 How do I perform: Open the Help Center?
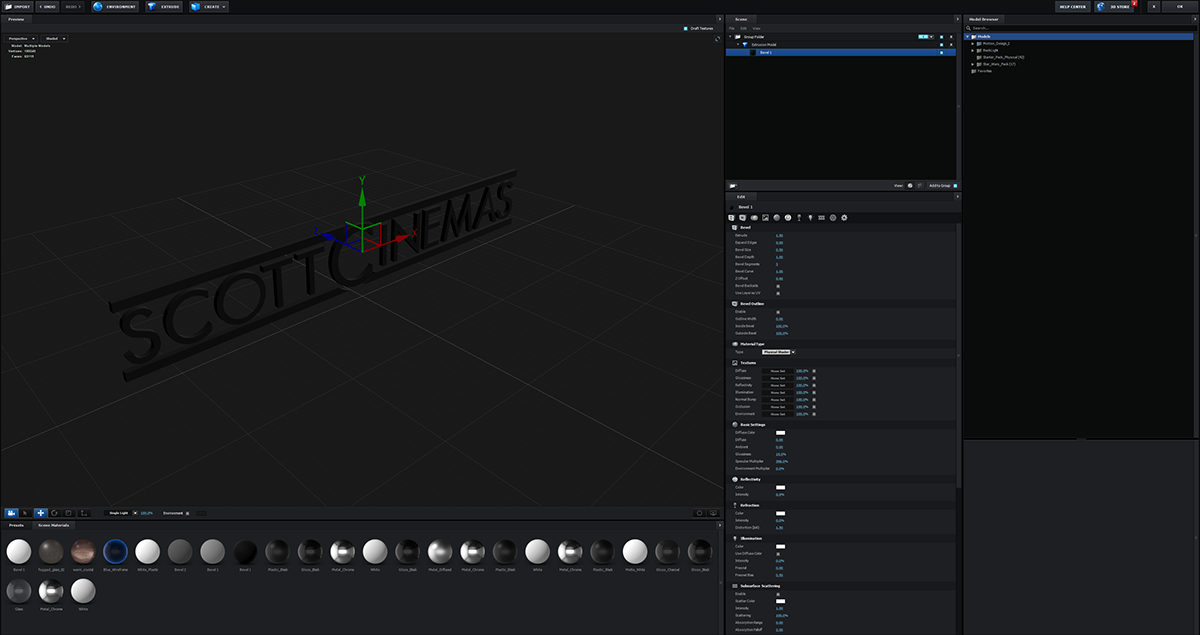point(1073,6)
